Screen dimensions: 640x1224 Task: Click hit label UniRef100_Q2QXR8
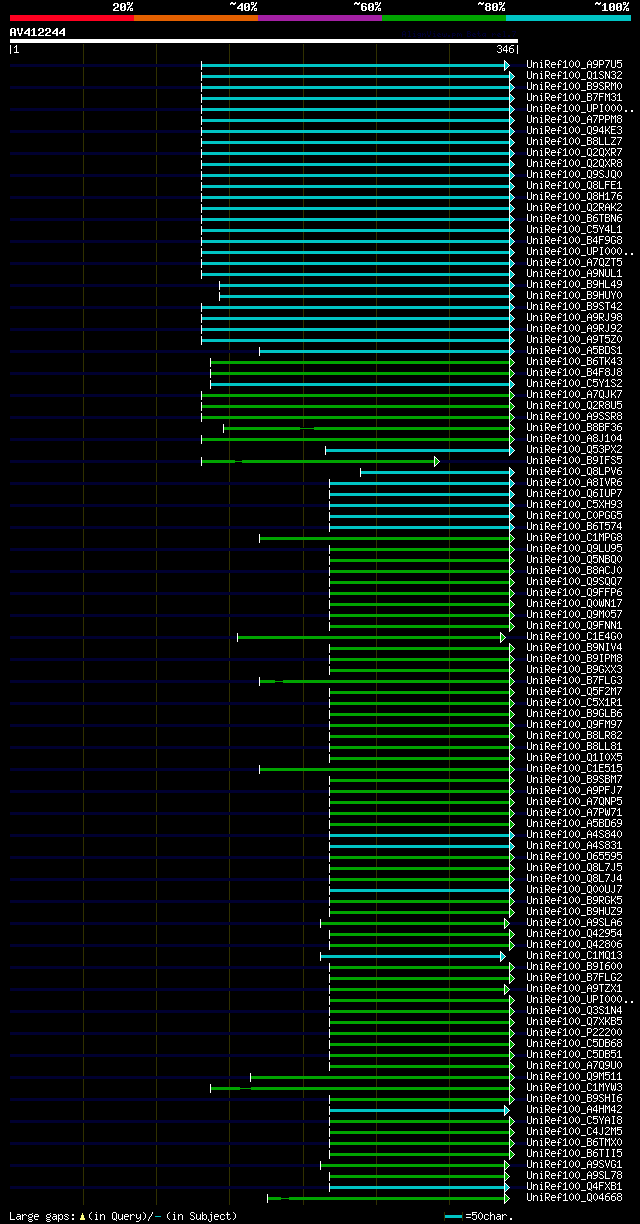pyautogui.click(x=574, y=163)
